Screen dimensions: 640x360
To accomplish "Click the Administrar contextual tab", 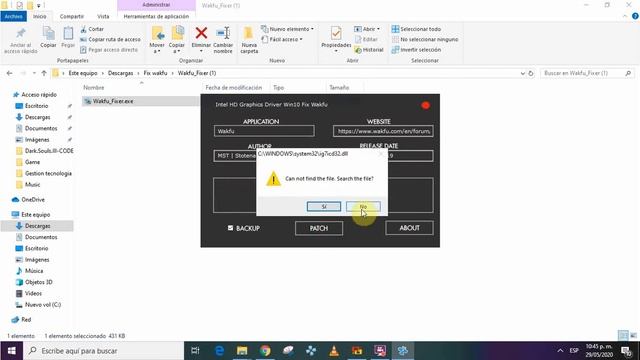I will pos(156,5).
